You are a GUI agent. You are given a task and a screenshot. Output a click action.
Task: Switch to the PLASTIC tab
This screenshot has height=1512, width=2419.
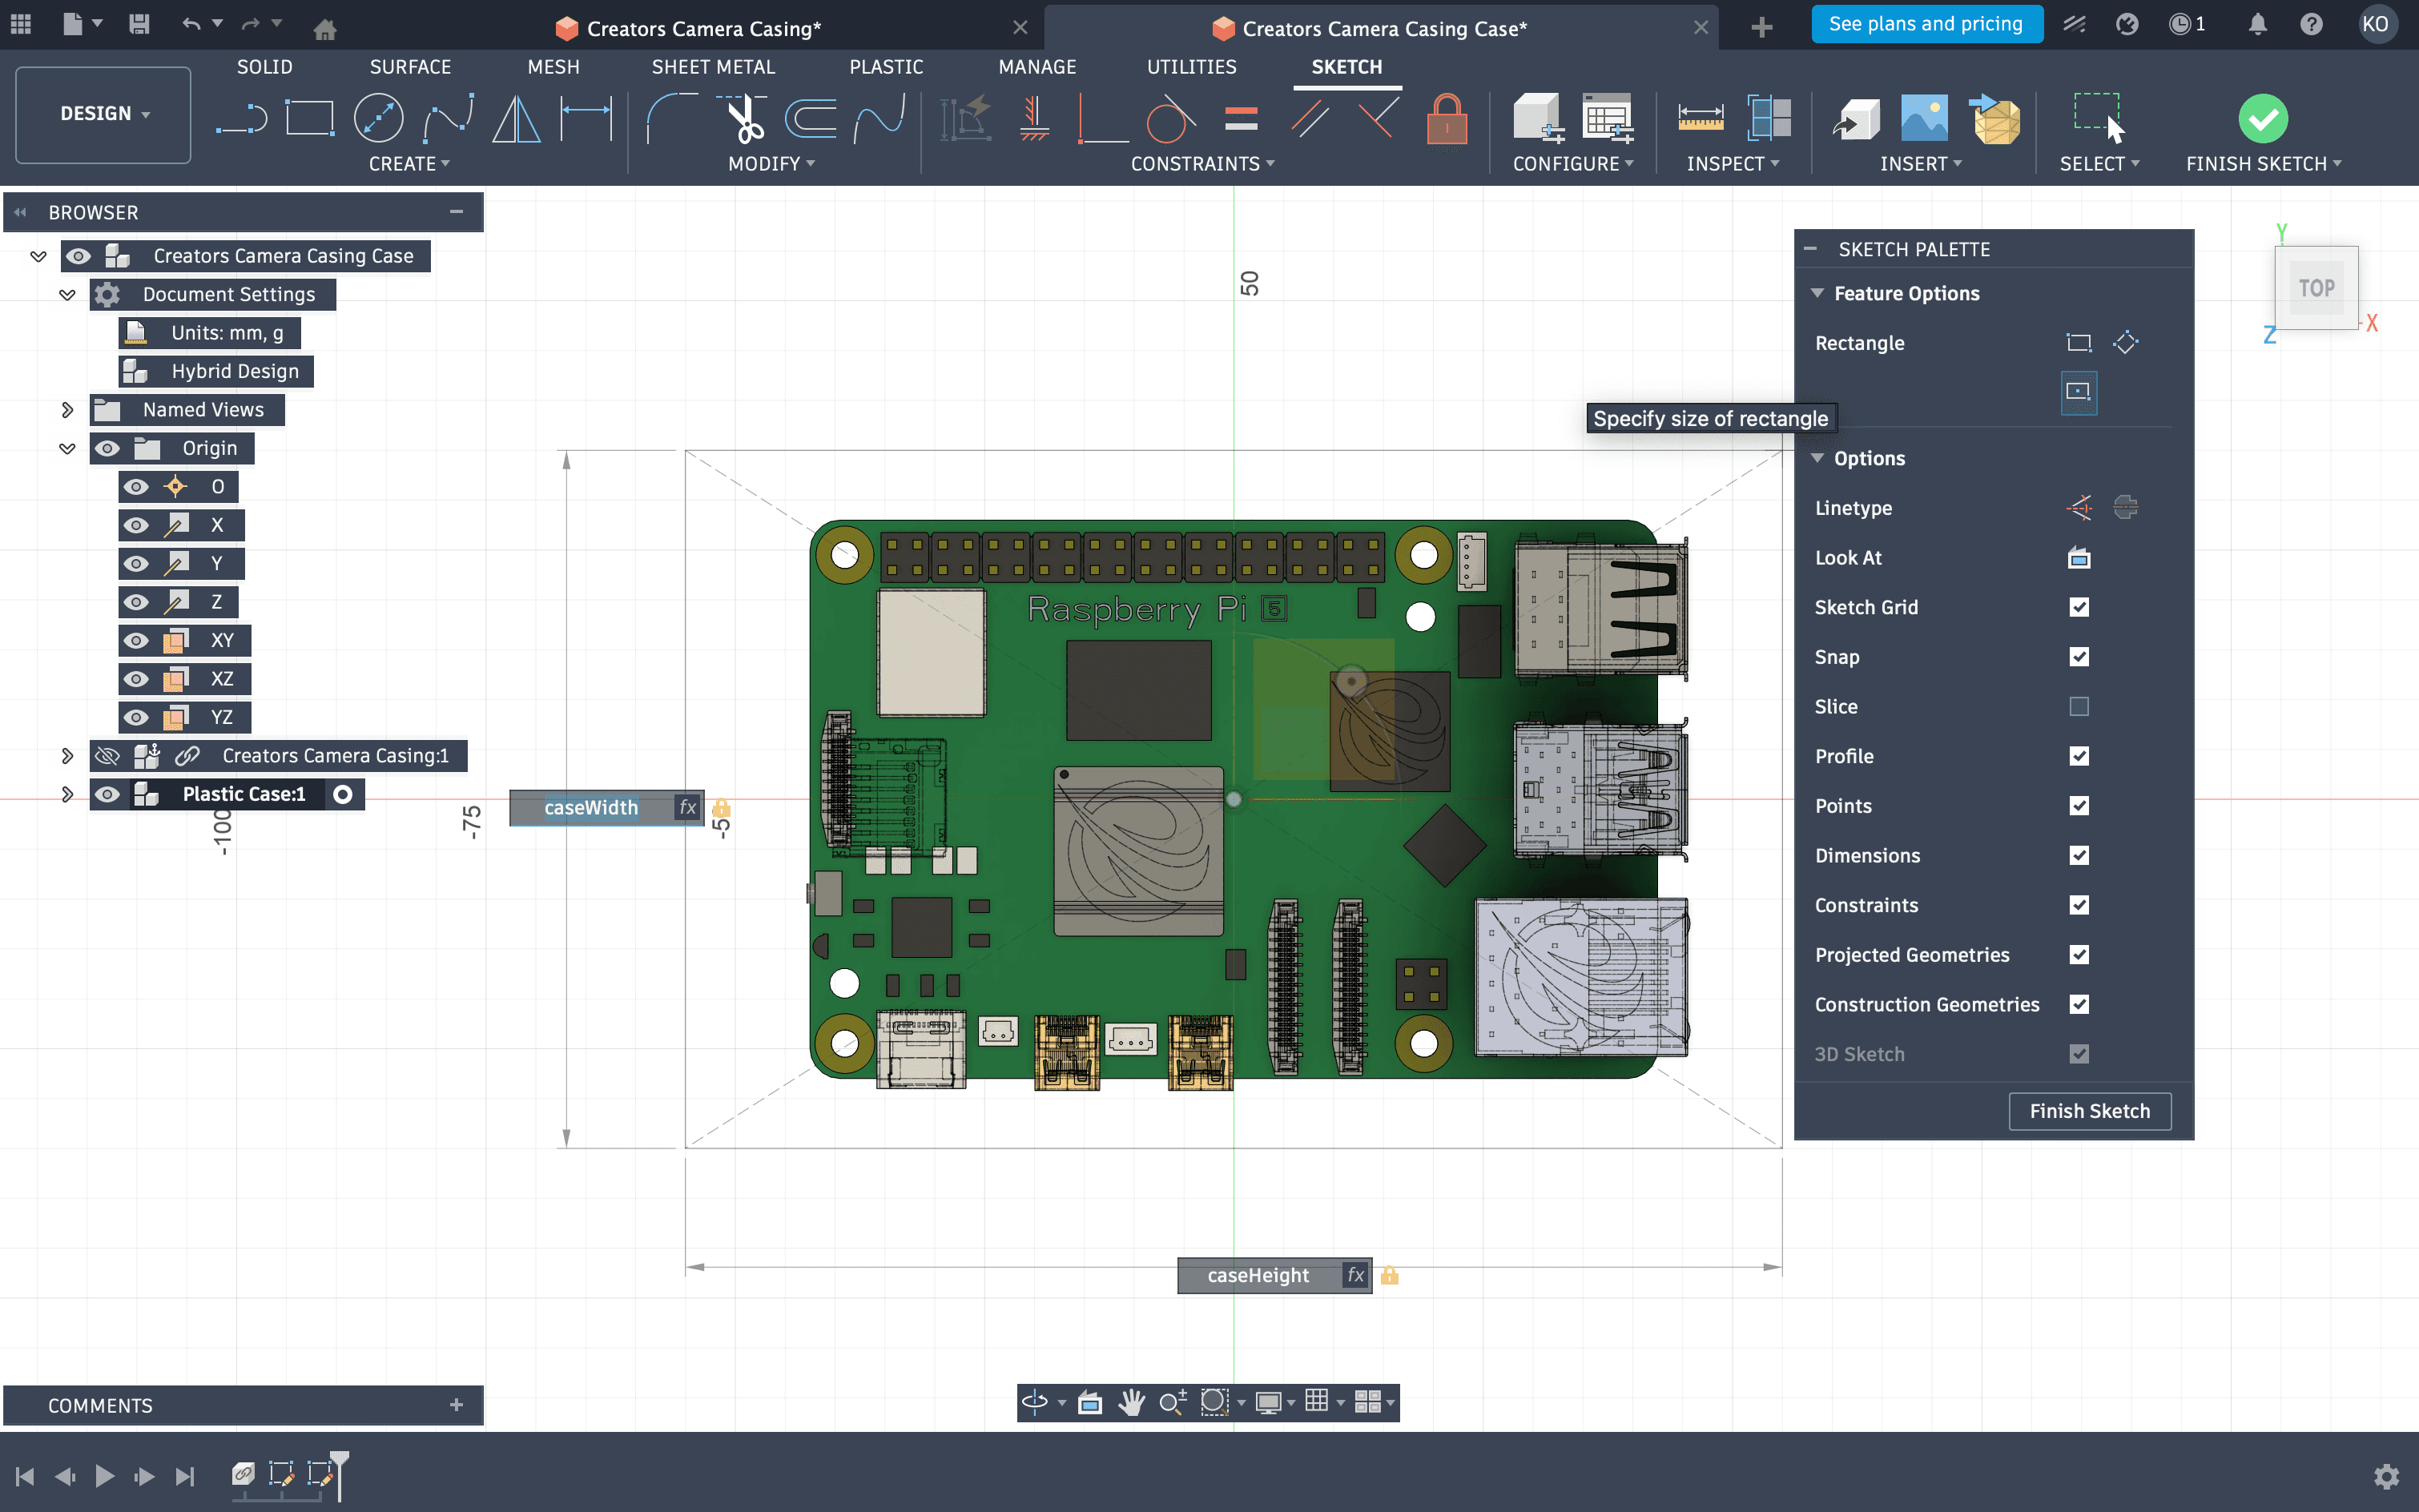click(x=886, y=67)
